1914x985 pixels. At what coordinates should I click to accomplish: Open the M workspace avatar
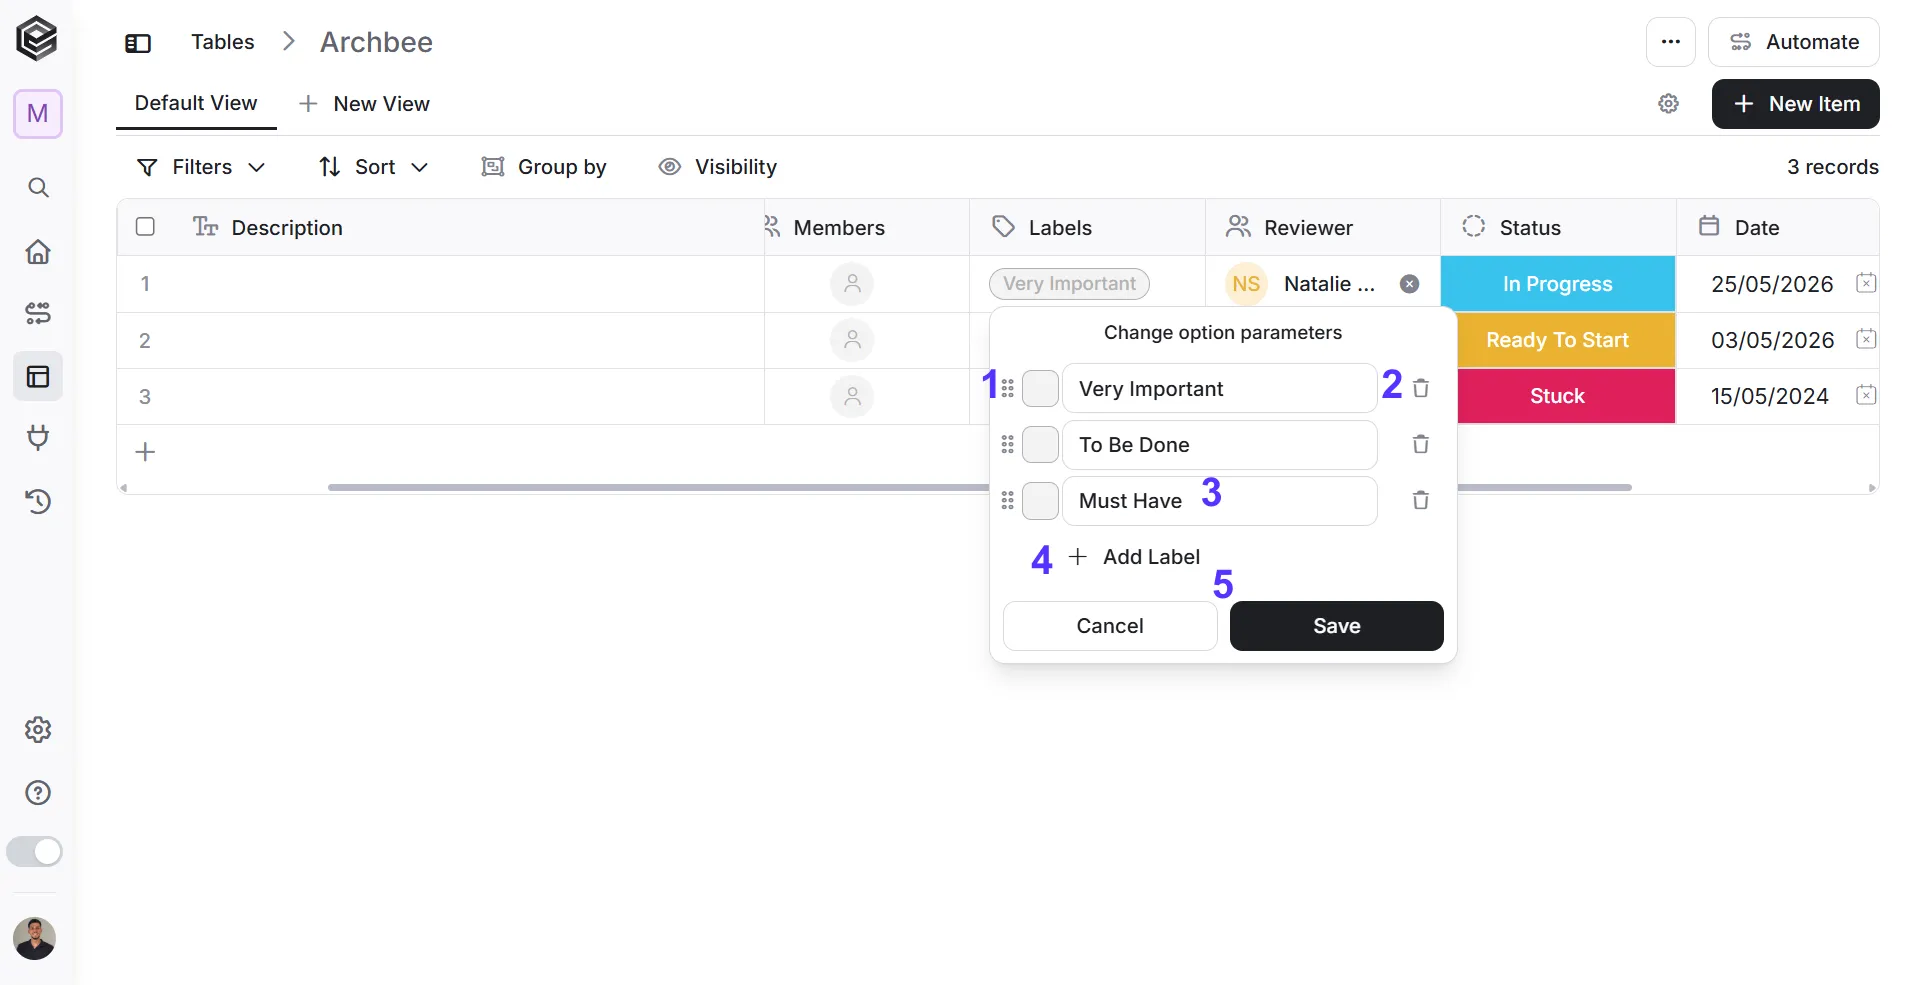[x=38, y=113]
